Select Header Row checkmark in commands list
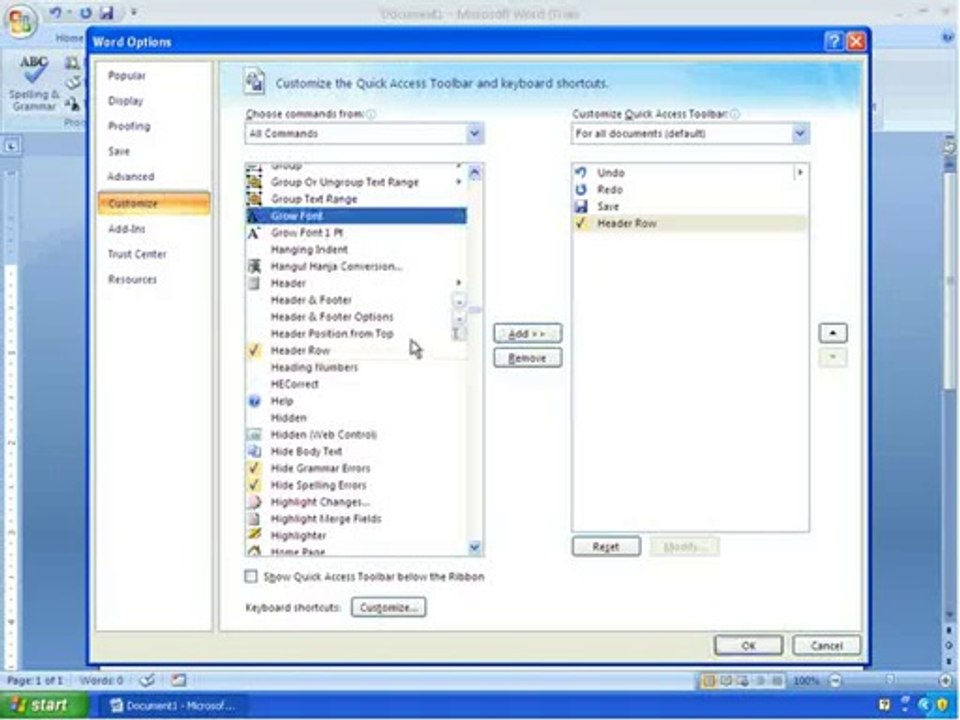 click(254, 350)
